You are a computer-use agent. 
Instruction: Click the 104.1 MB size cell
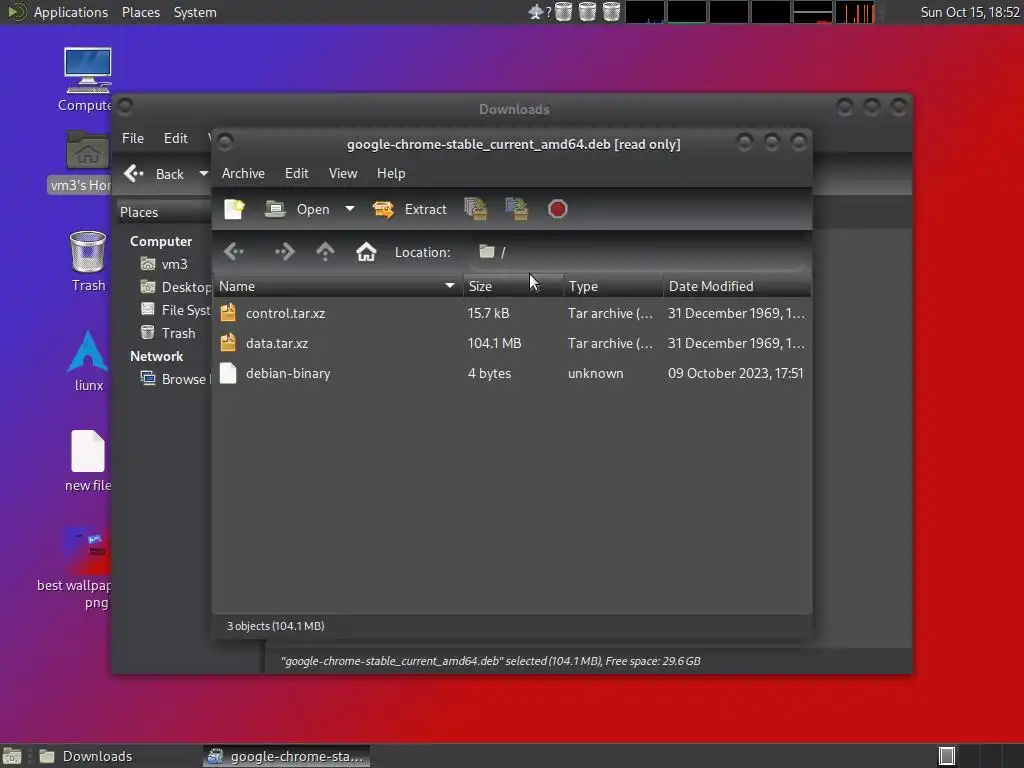point(494,343)
